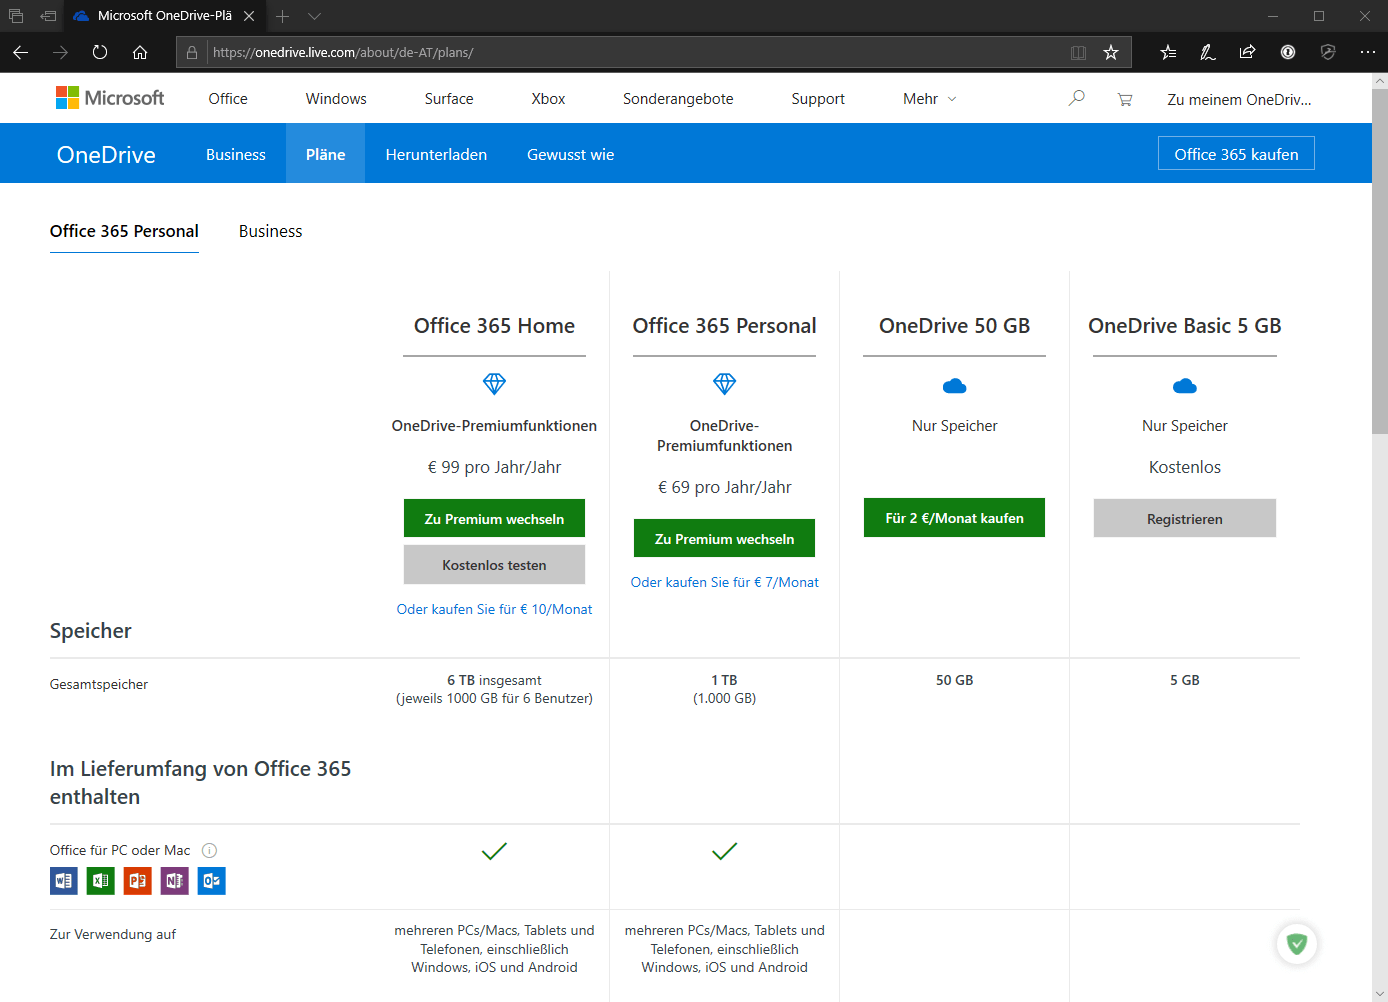This screenshot has height=1002, width=1388.
Task: Click the Word app icon
Action: (64, 881)
